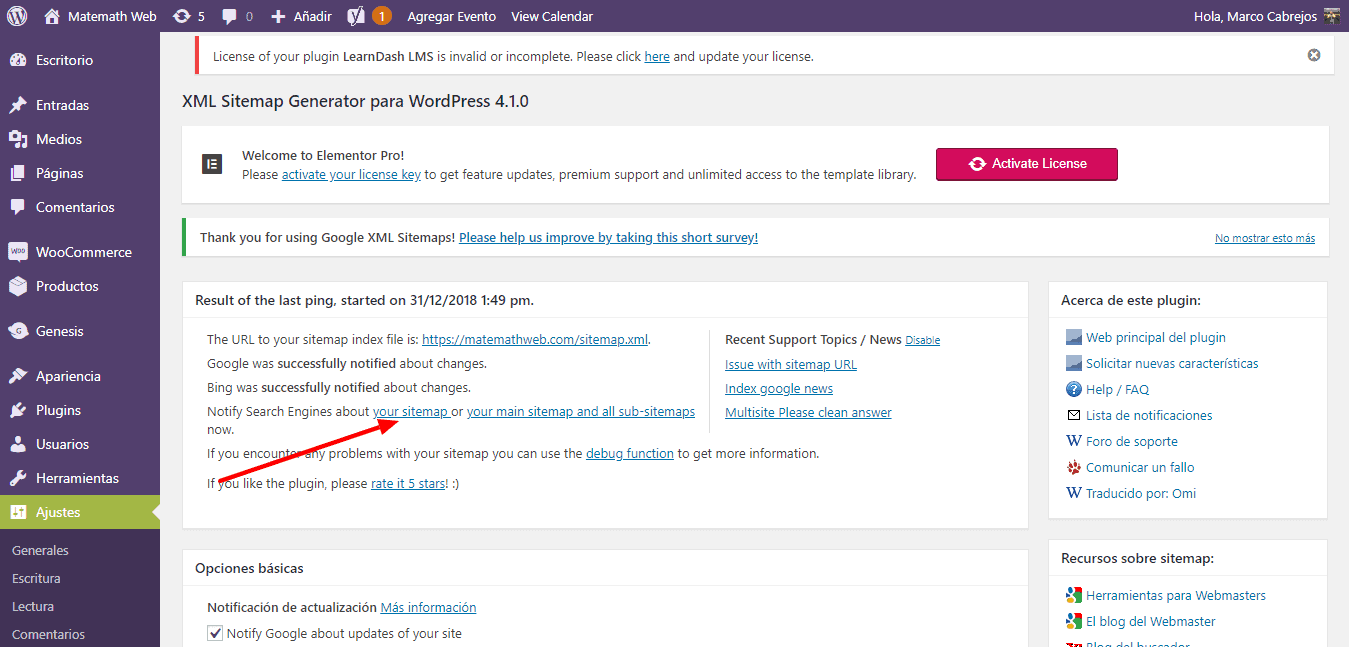Open the Escritura settings submenu

36,578
